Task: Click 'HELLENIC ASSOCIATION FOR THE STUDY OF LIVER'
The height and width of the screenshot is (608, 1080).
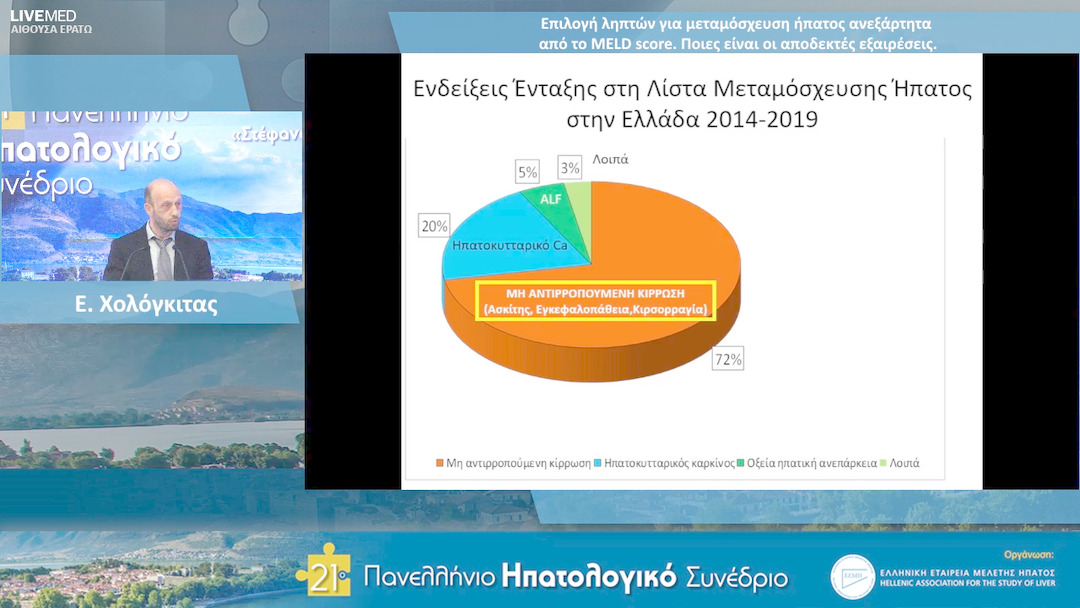Action: tap(968, 583)
